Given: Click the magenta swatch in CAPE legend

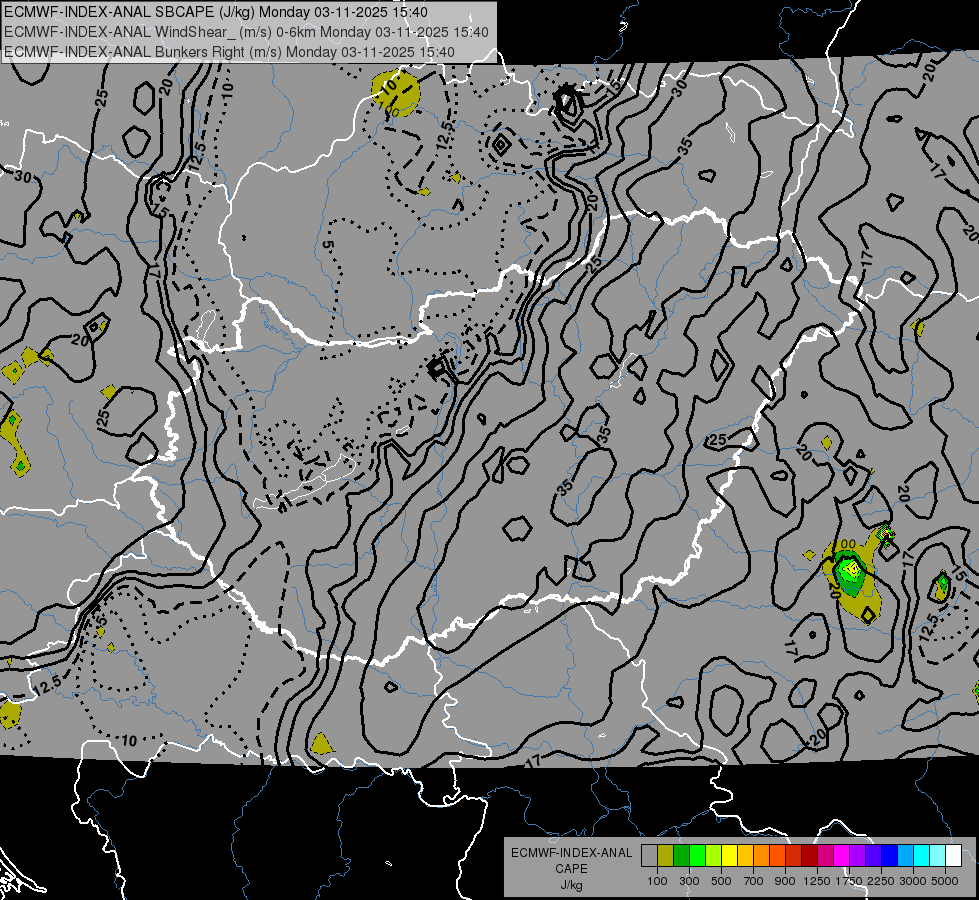Looking at the screenshot, I should (842, 856).
